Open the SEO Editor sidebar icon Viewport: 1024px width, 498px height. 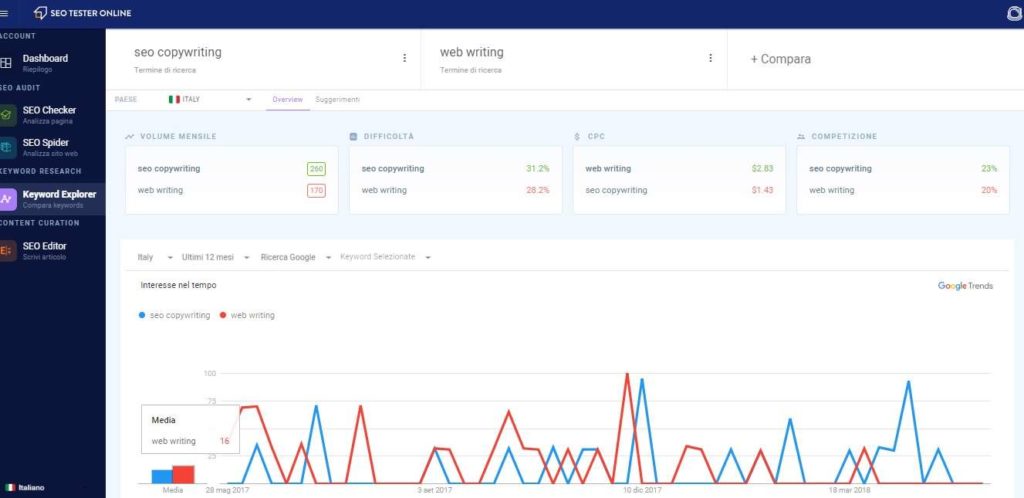click(x=7, y=251)
